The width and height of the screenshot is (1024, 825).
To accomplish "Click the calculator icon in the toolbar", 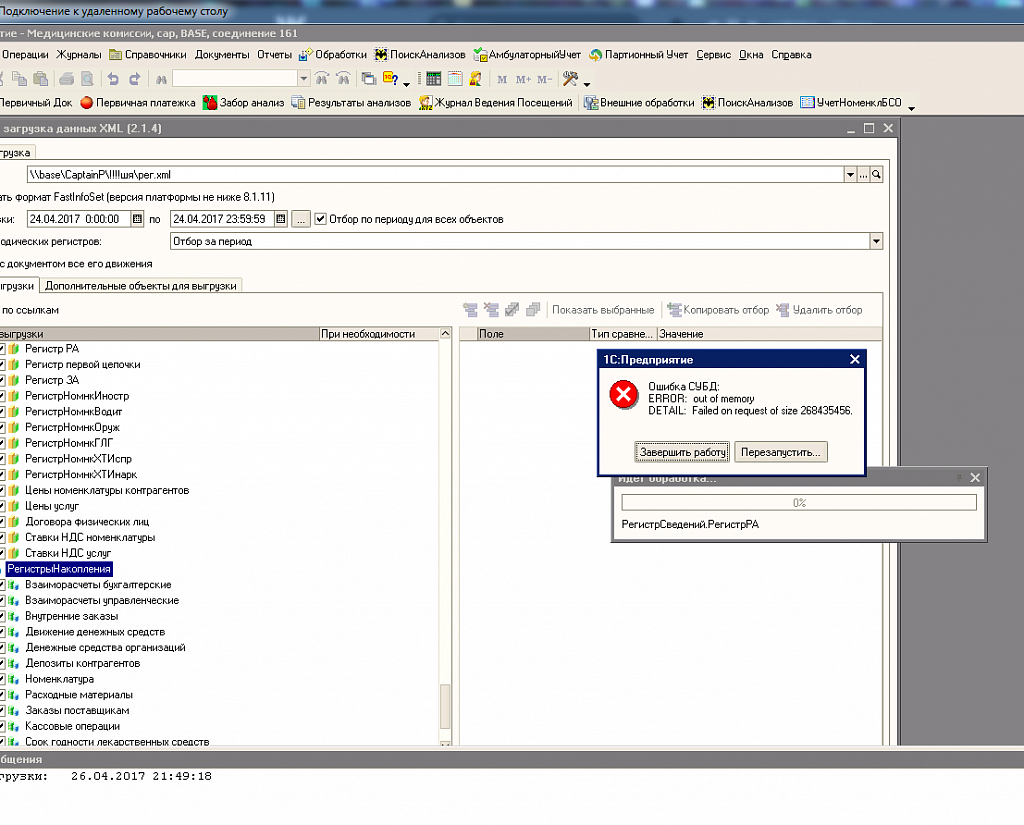I will pyautogui.click(x=432, y=79).
